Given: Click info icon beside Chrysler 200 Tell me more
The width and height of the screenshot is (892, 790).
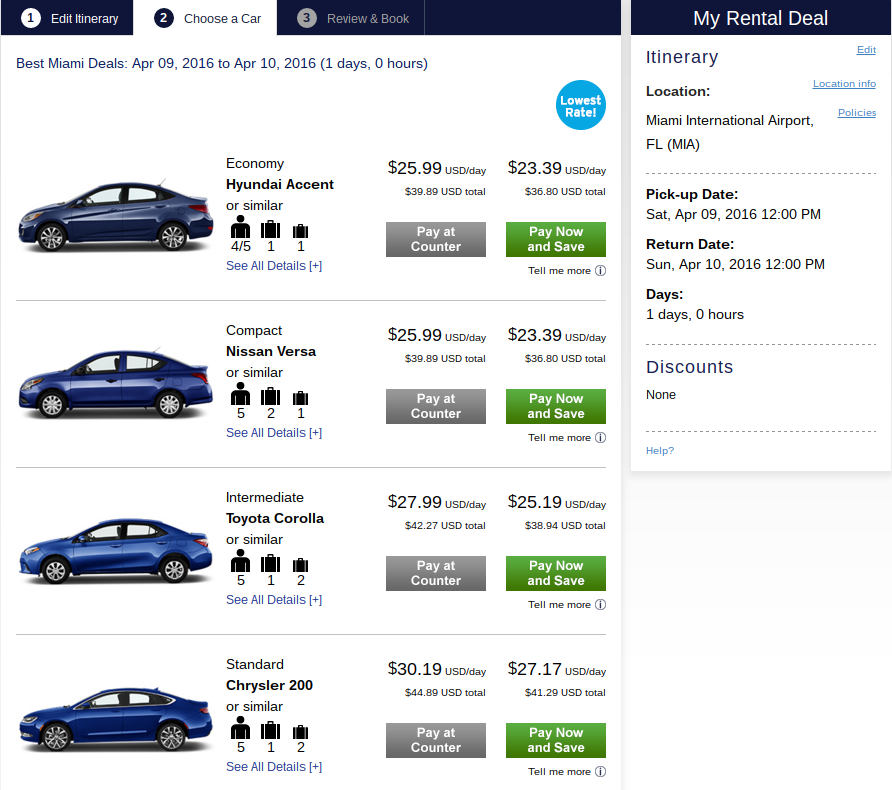Looking at the screenshot, I should click(x=600, y=772).
